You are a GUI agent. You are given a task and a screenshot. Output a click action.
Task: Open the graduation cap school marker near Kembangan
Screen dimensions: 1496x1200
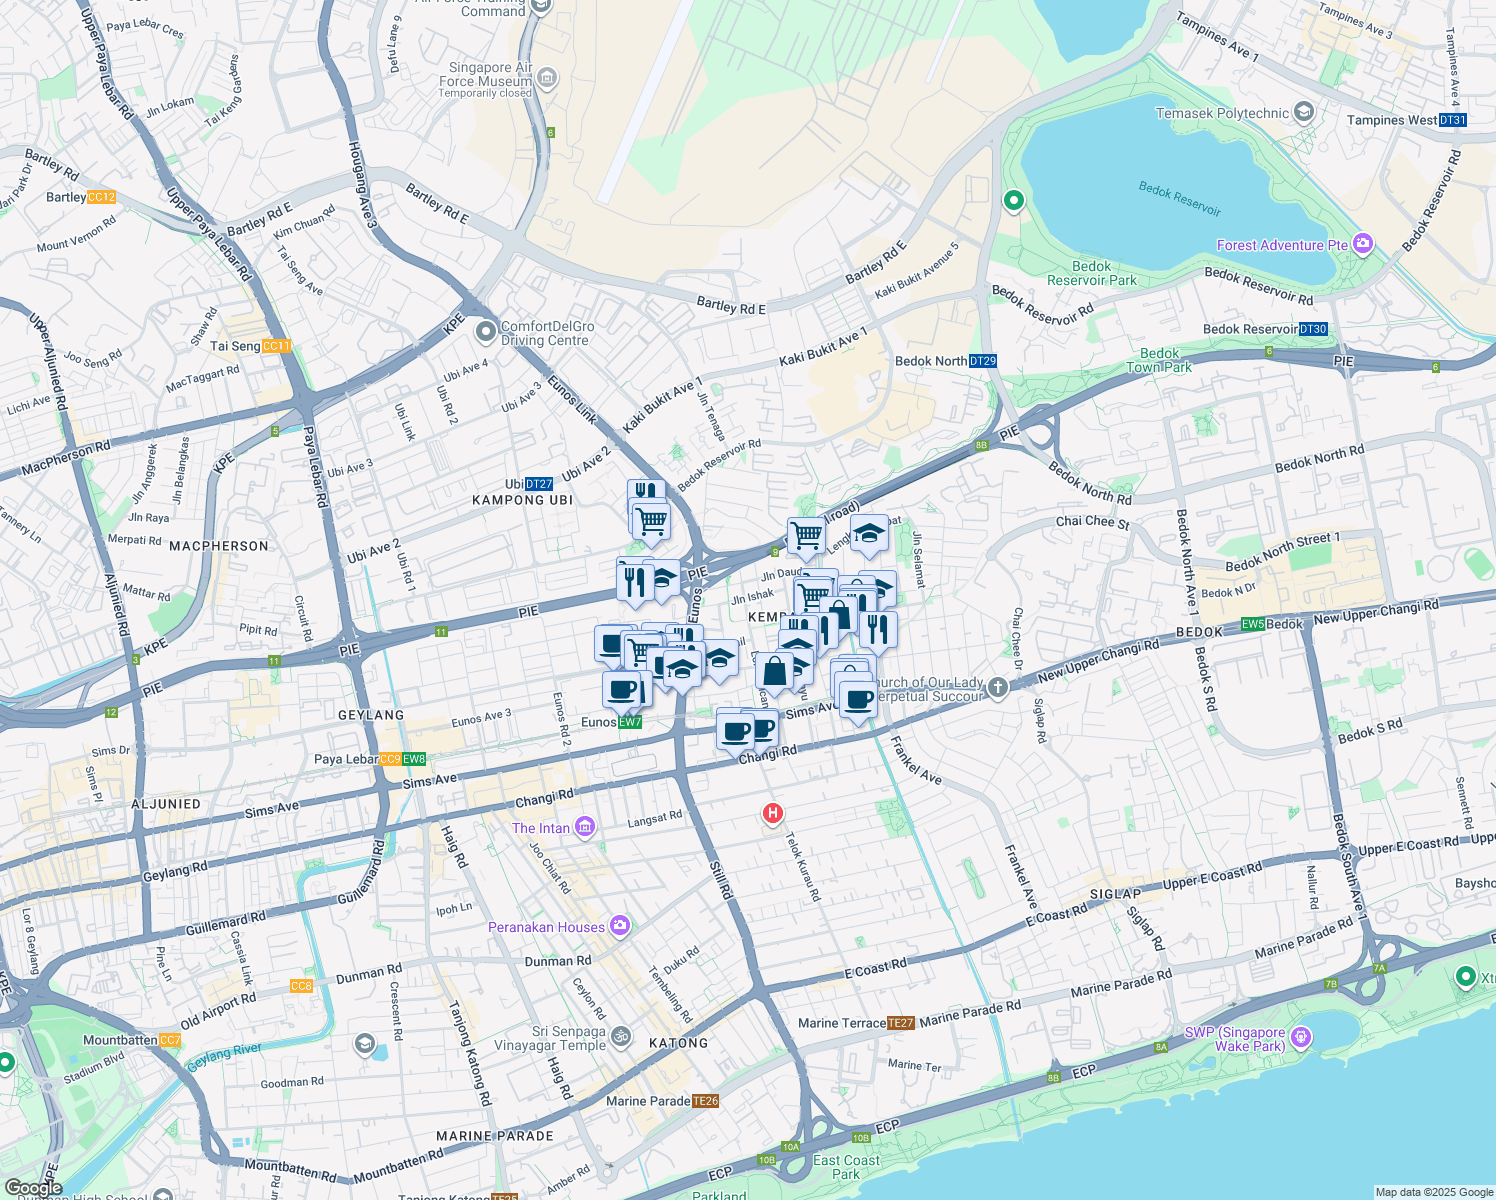[x=869, y=530]
